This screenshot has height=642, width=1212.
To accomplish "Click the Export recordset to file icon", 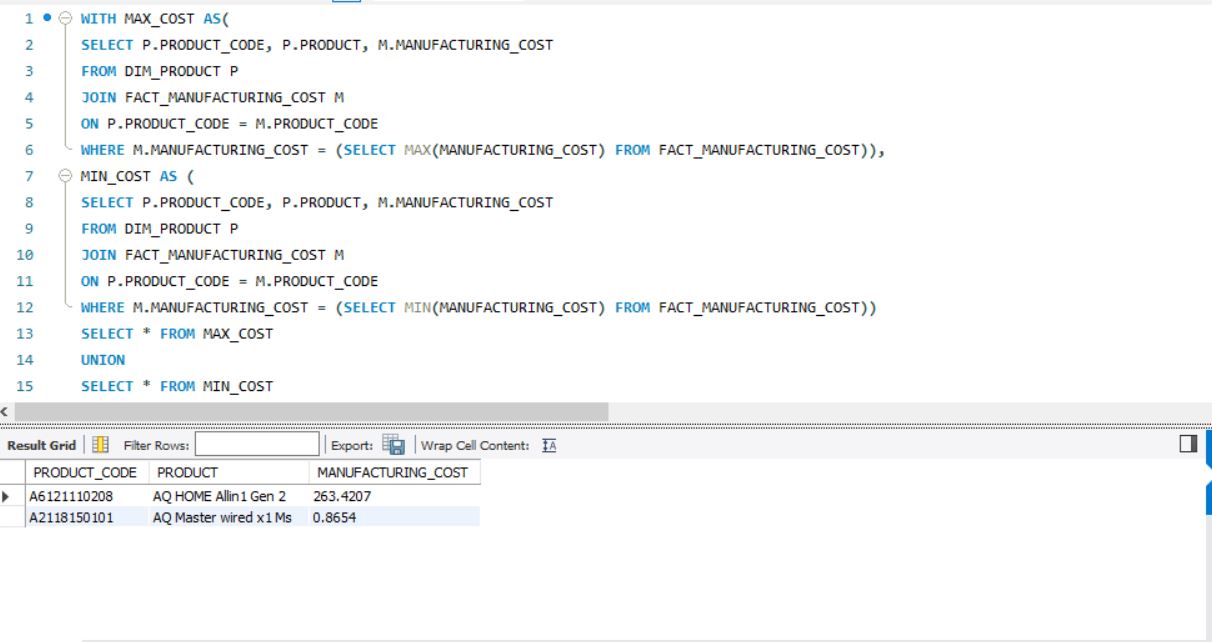I will click(x=394, y=445).
